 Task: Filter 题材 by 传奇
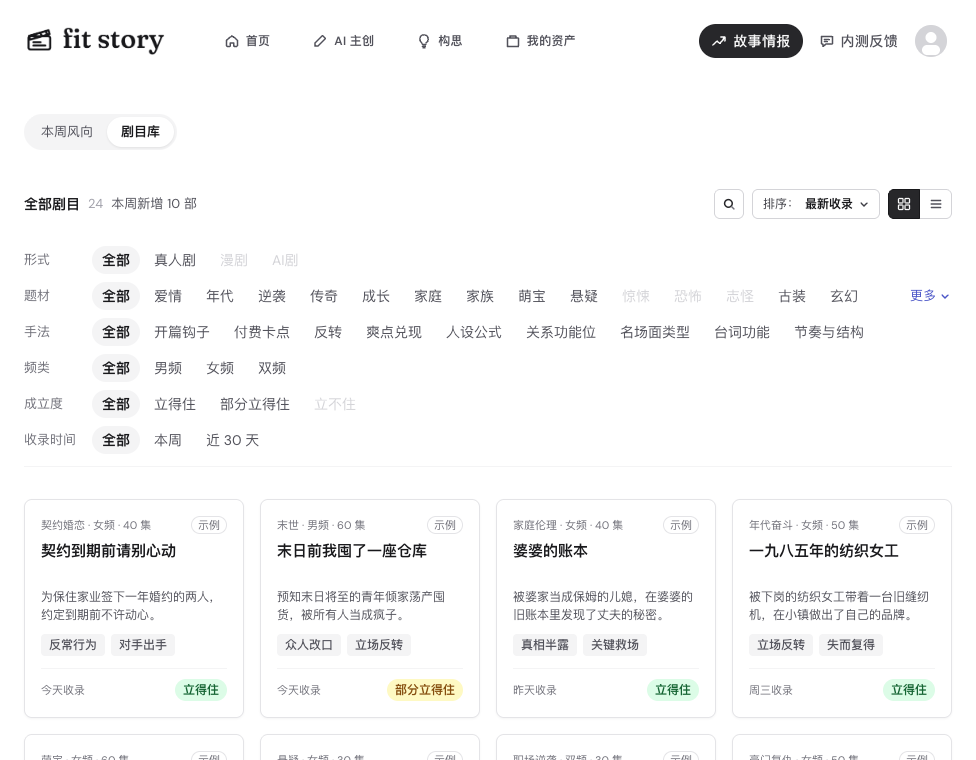pos(324,296)
